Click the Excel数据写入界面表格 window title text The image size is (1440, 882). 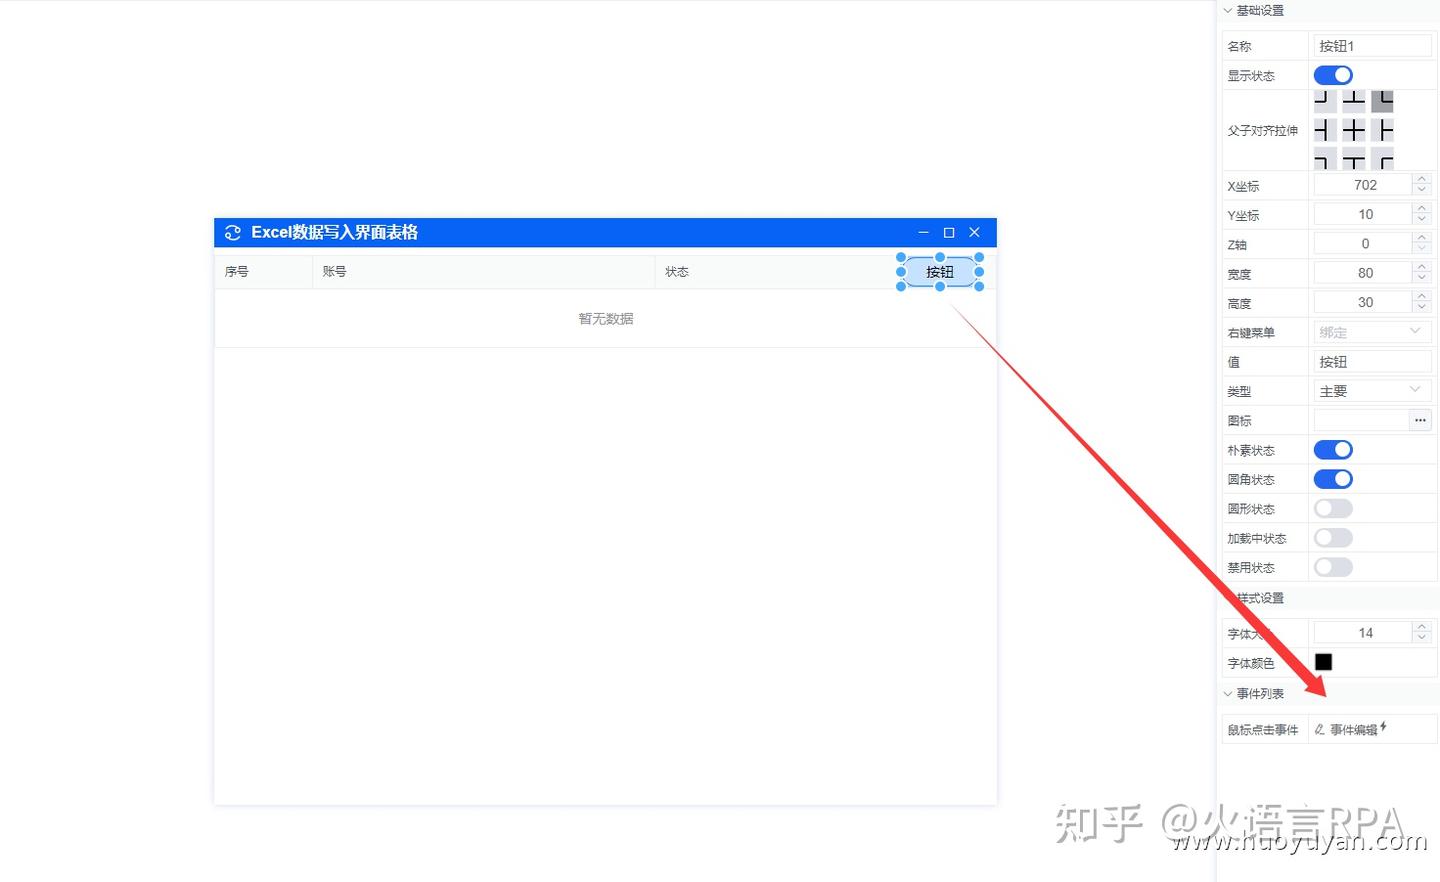click(x=334, y=232)
